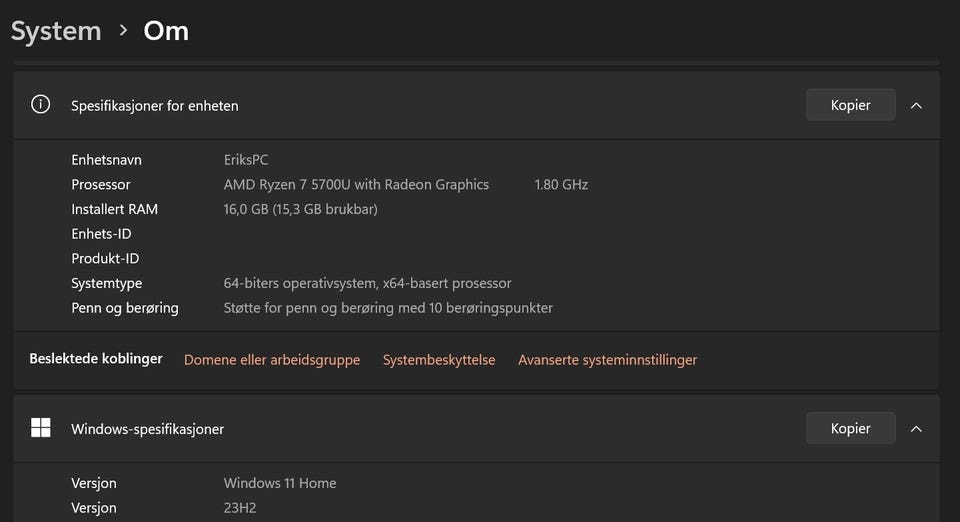Click the 23H2 version value
Viewport: 960px width, 522px height.
coord(240,508)
